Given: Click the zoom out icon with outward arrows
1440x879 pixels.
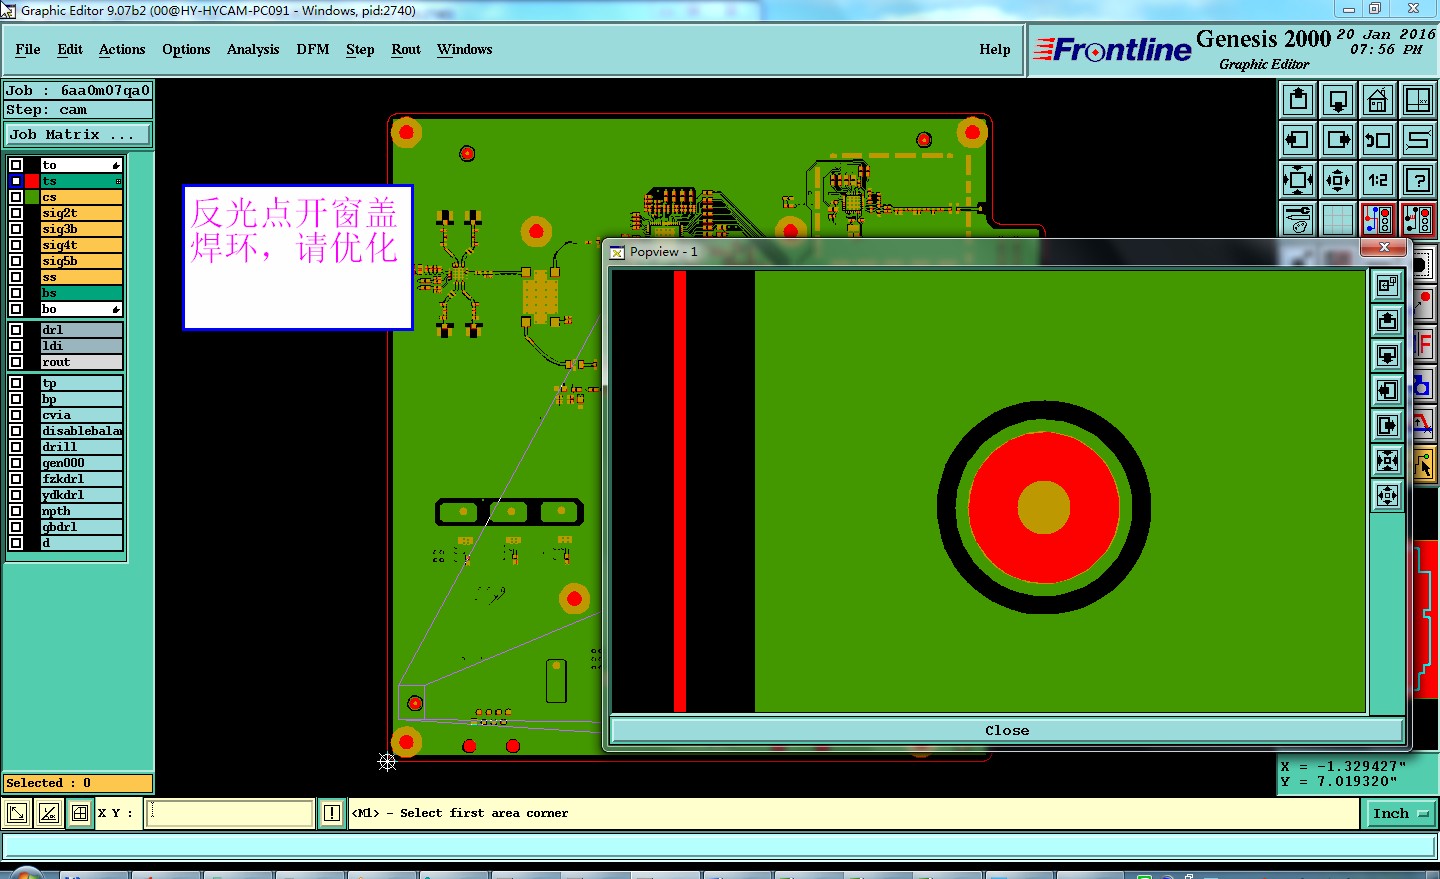Looking at the screenshot, I should [1338, 180].
